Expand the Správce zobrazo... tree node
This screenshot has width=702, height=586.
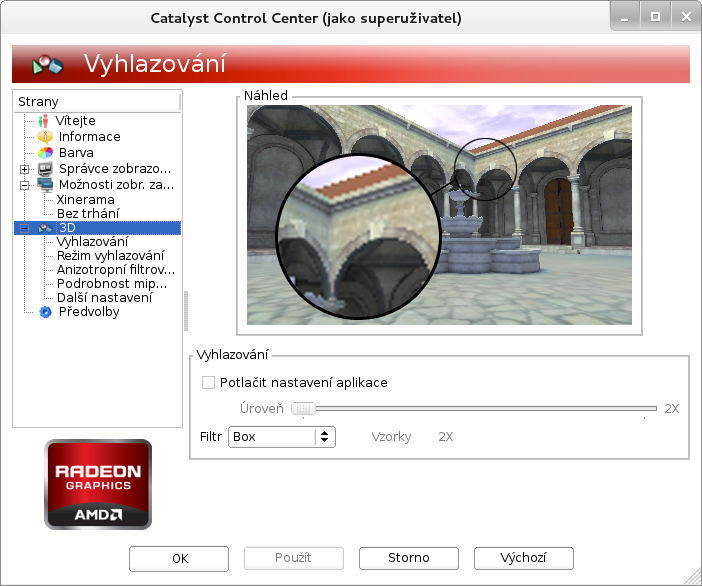25,169
